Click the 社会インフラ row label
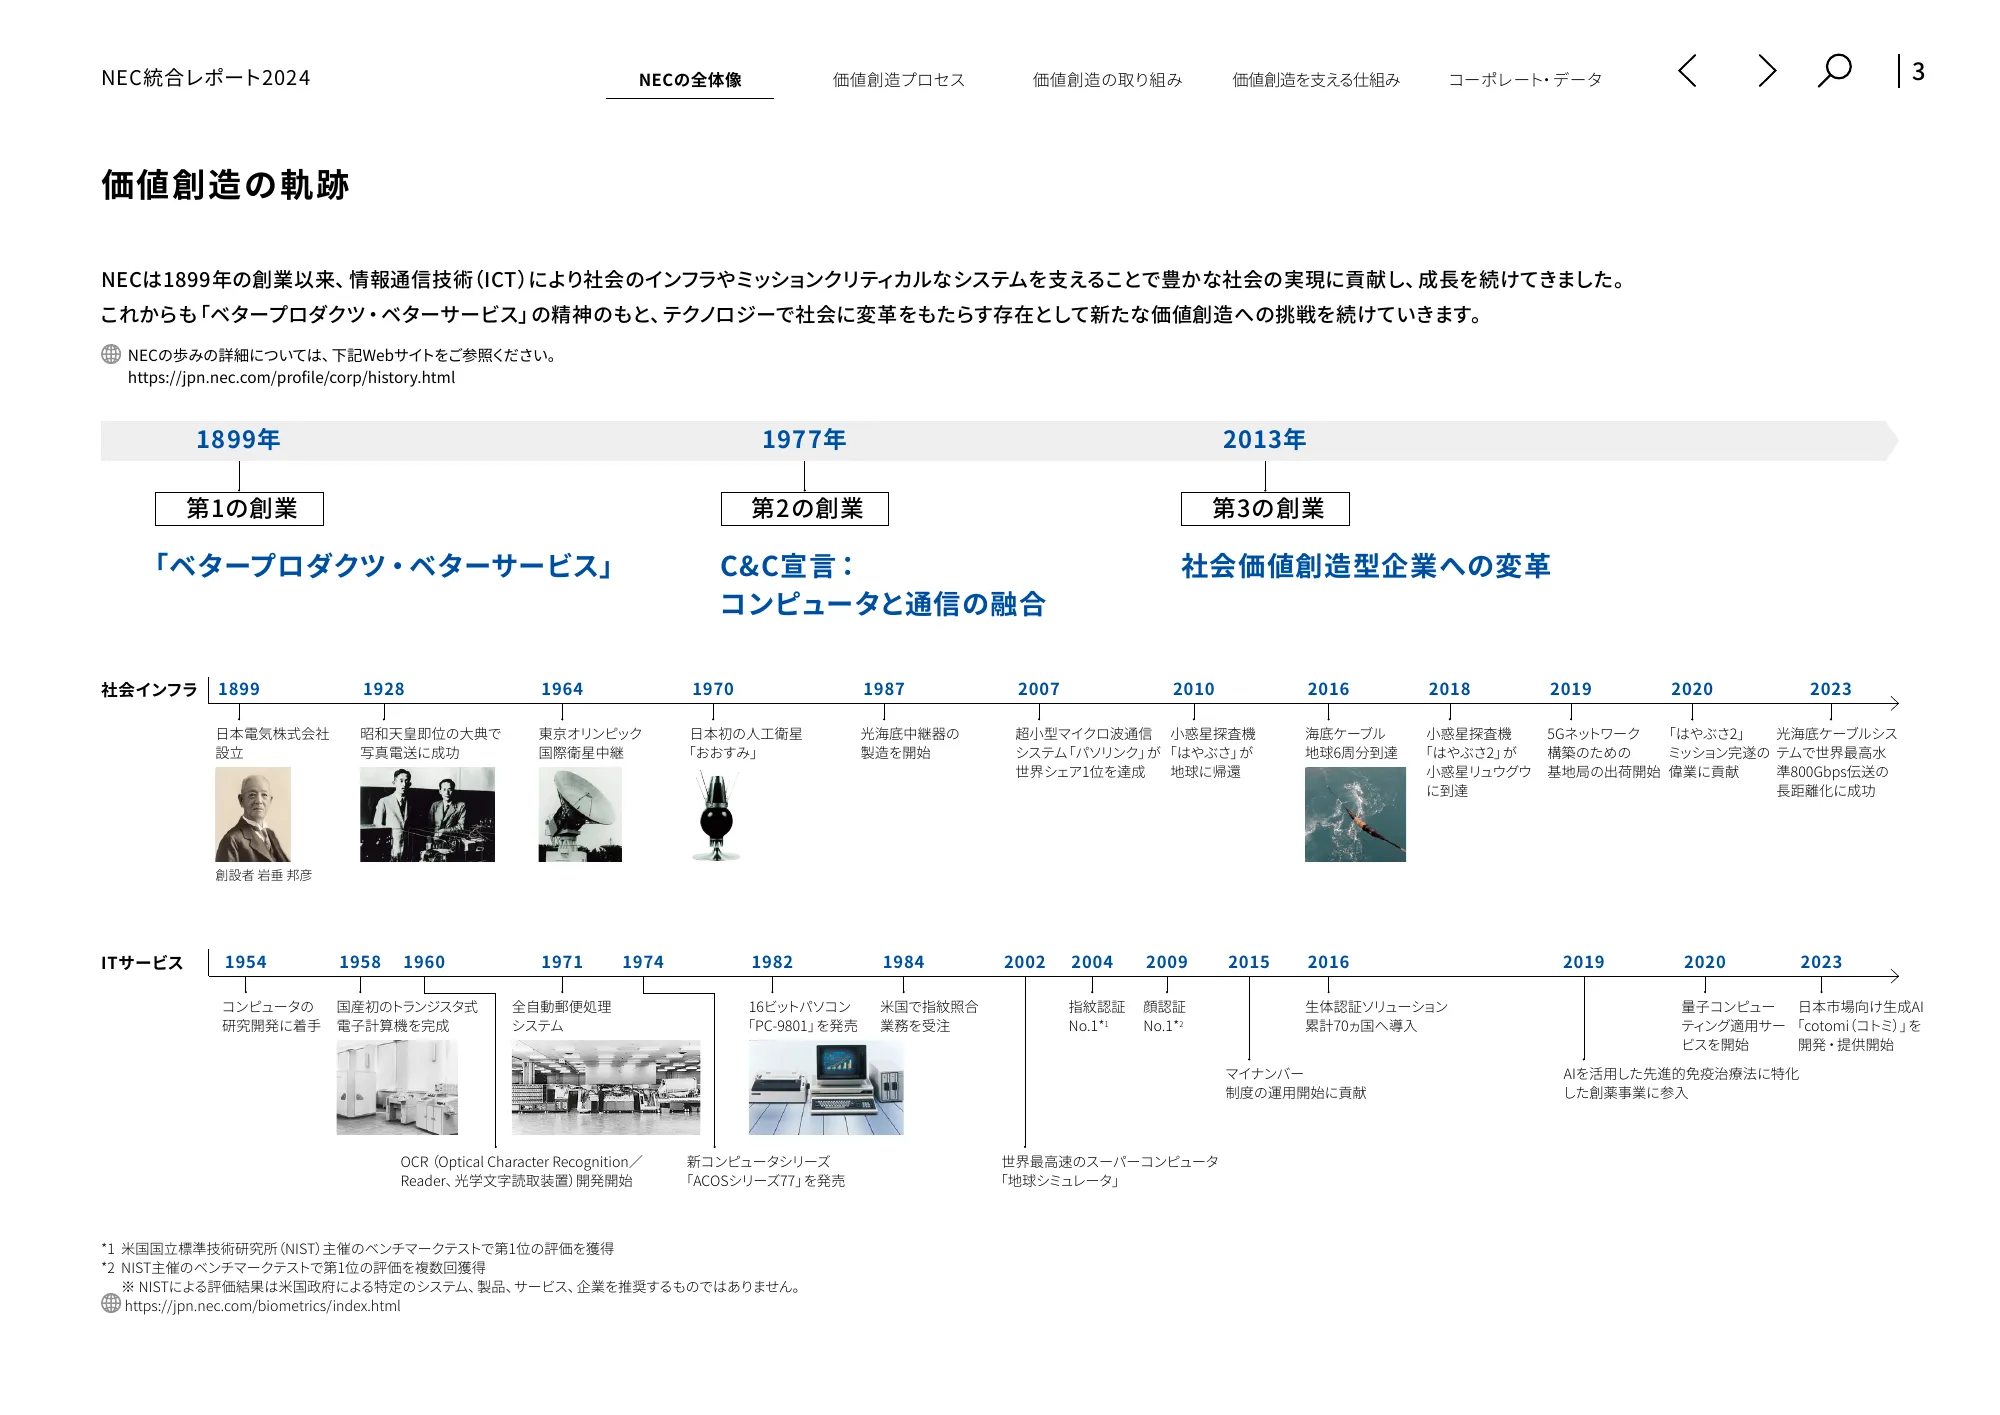The image size is (2000, 1415). point(149,690)
